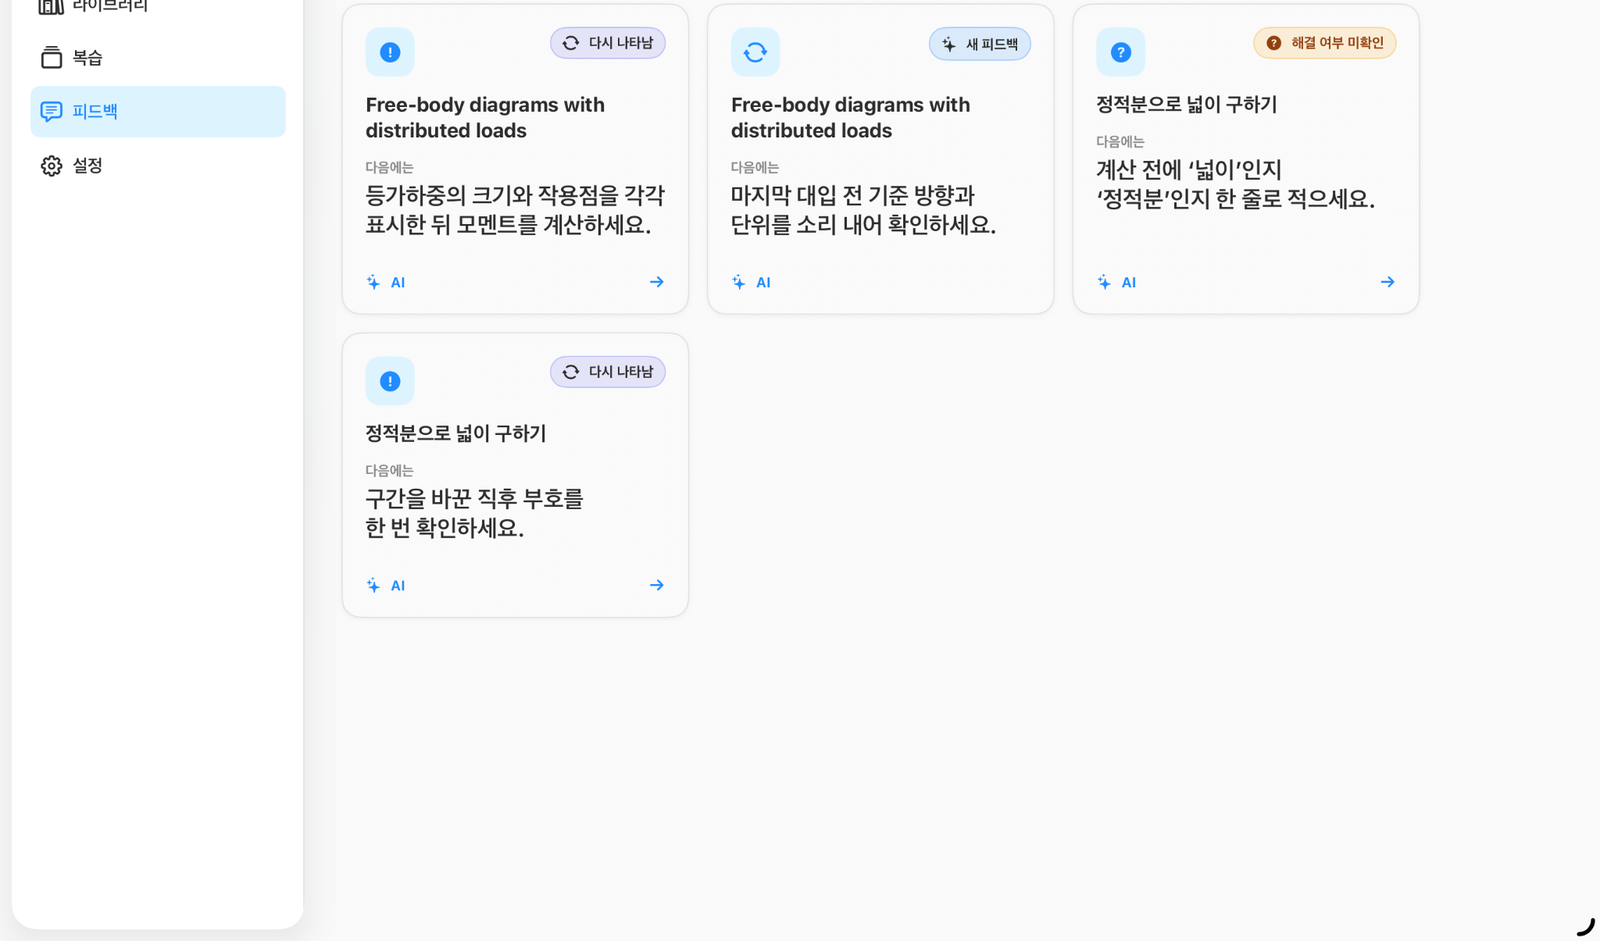Open 설정 settings in sidebar

click(158, 165)
